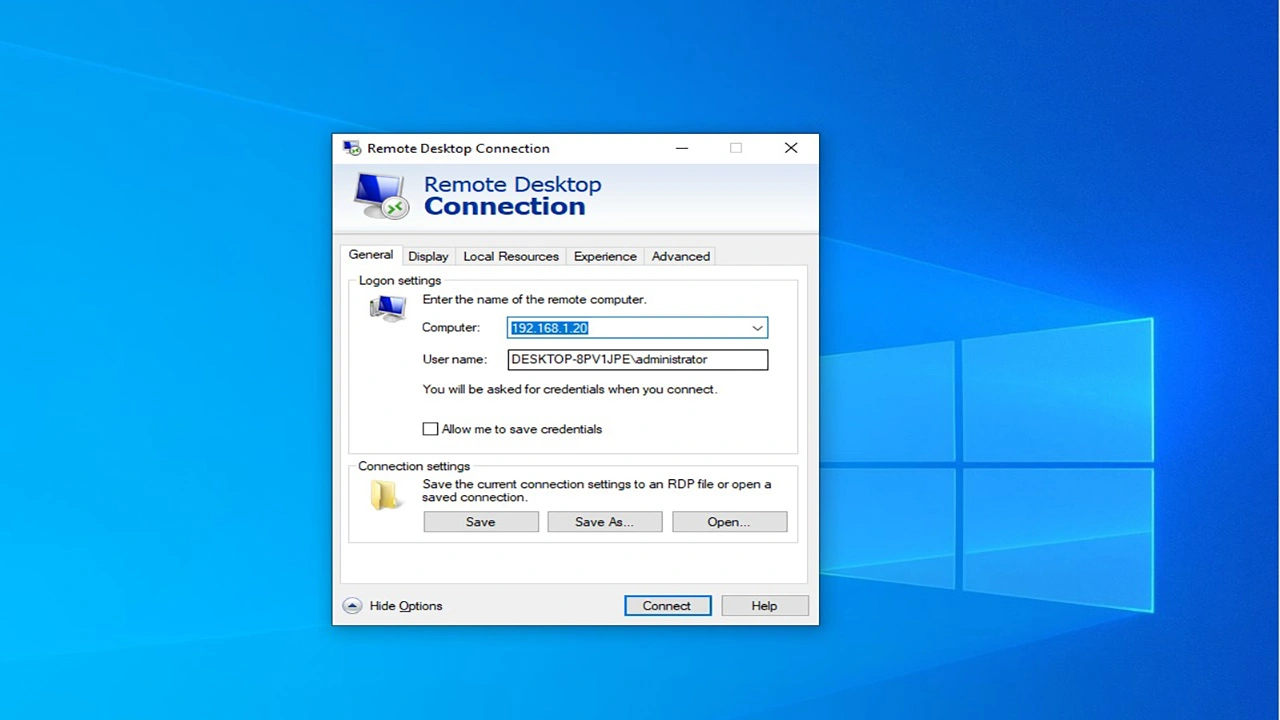Image resolution: width=1280 pixels, height=720 pixels.
Task: Click the large Remote Desktop banner monitor icon
Action: pos(381,196)
